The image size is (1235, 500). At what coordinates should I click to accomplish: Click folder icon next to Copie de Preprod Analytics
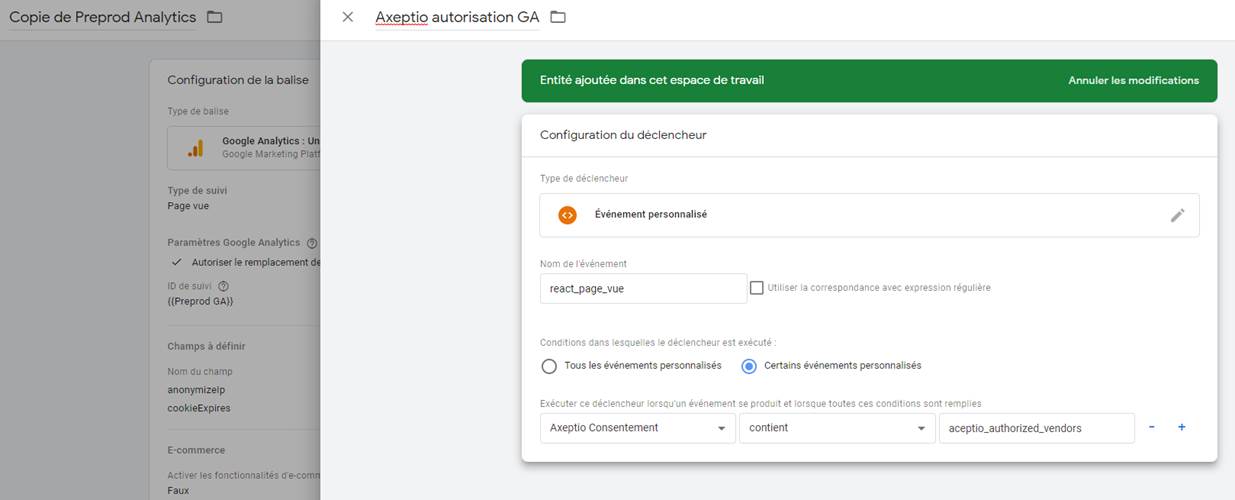pos(214,17)
